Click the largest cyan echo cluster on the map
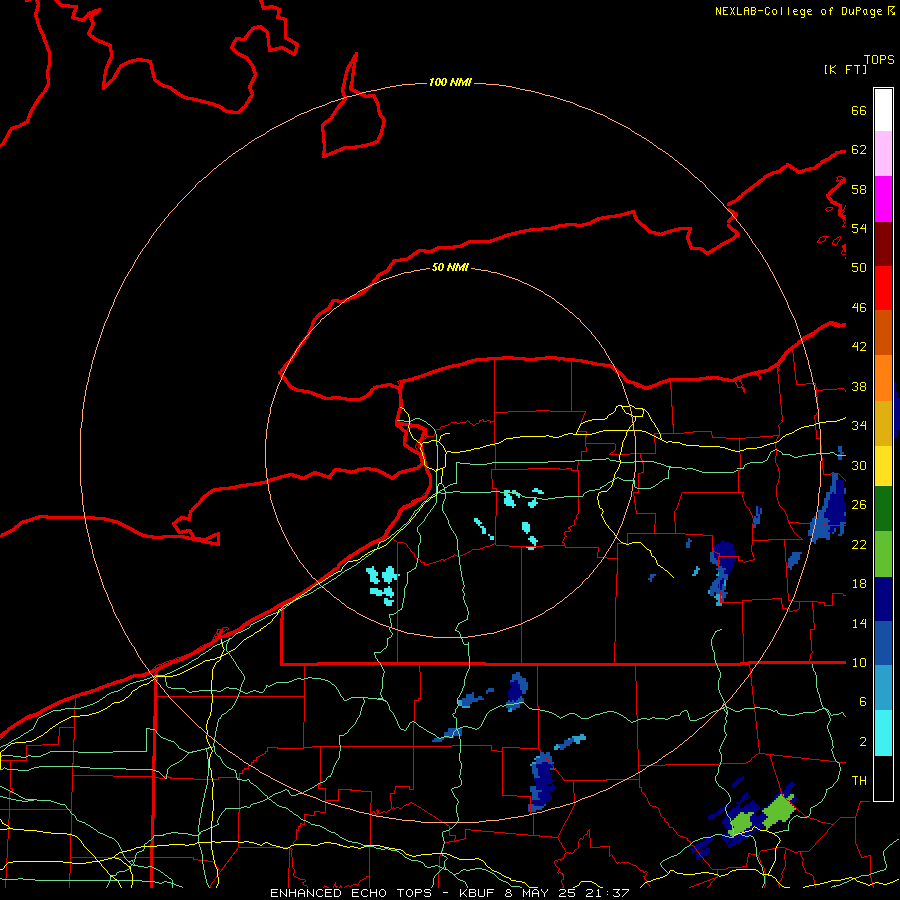900x900 pixels. pos(383,585)
